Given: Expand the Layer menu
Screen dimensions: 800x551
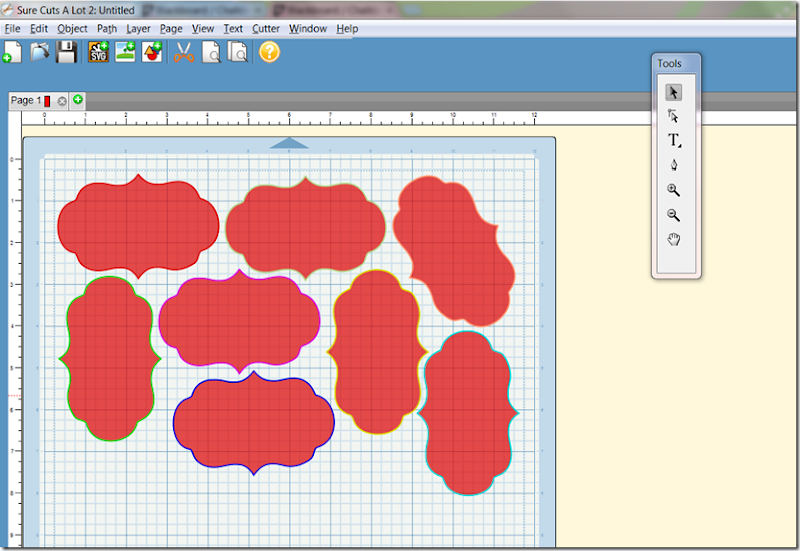Looking at the screenshot, I should (x=138, y=29).
